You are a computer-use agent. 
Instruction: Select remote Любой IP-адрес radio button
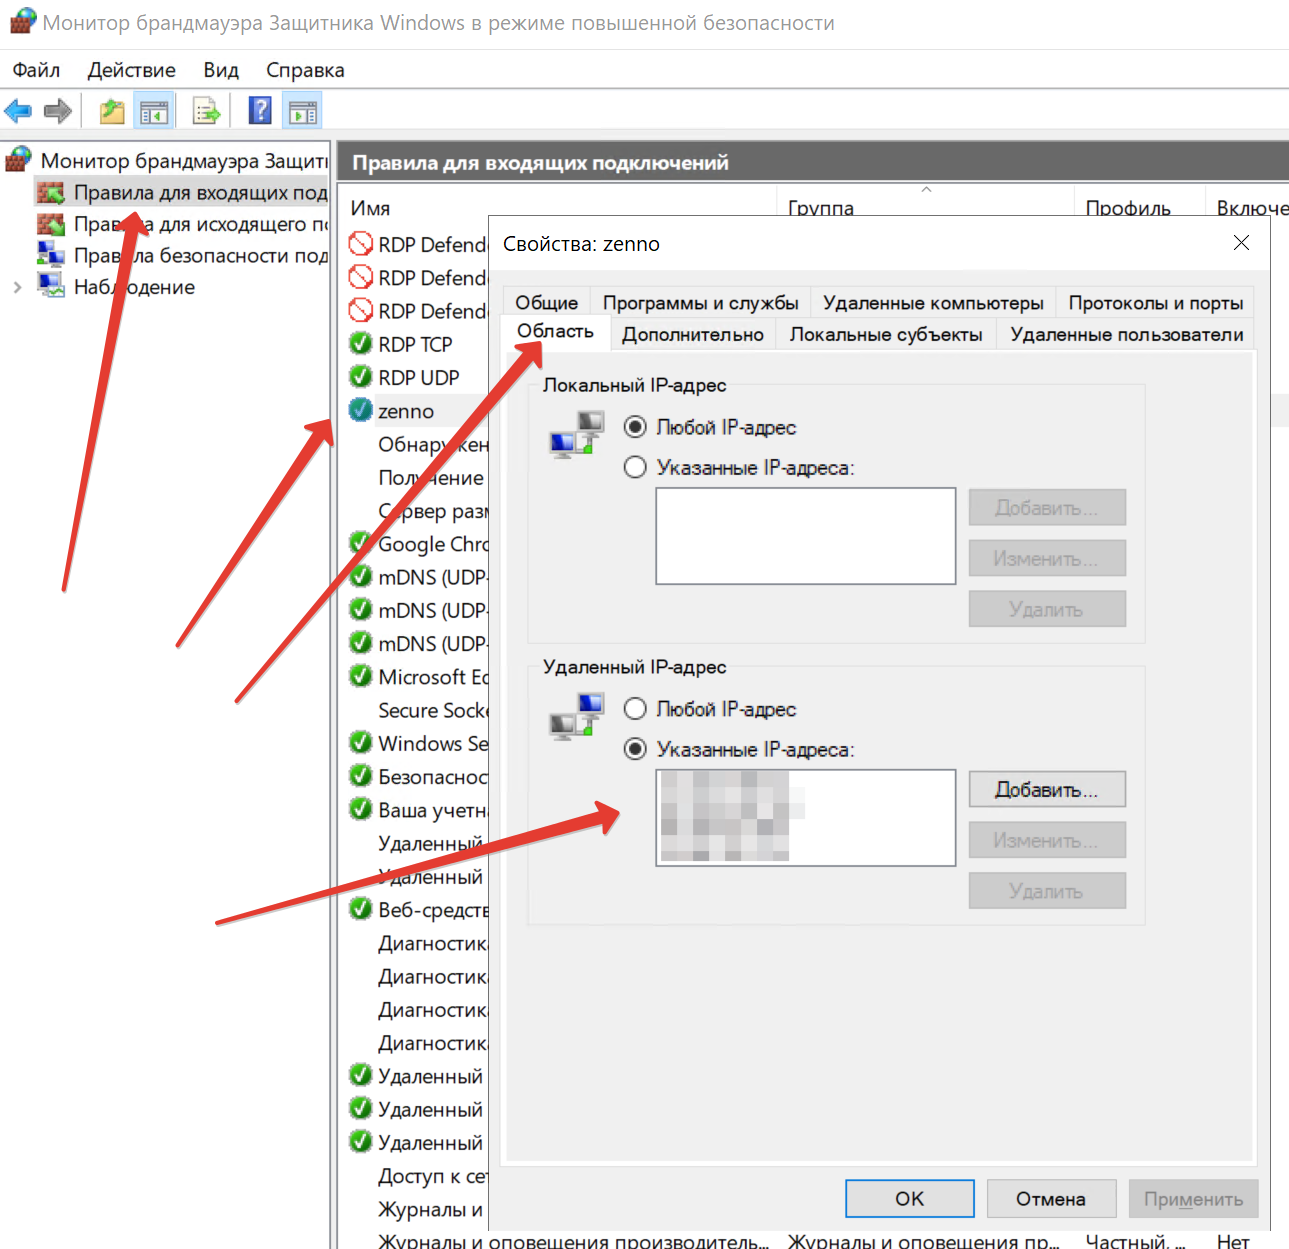(635, 709)
